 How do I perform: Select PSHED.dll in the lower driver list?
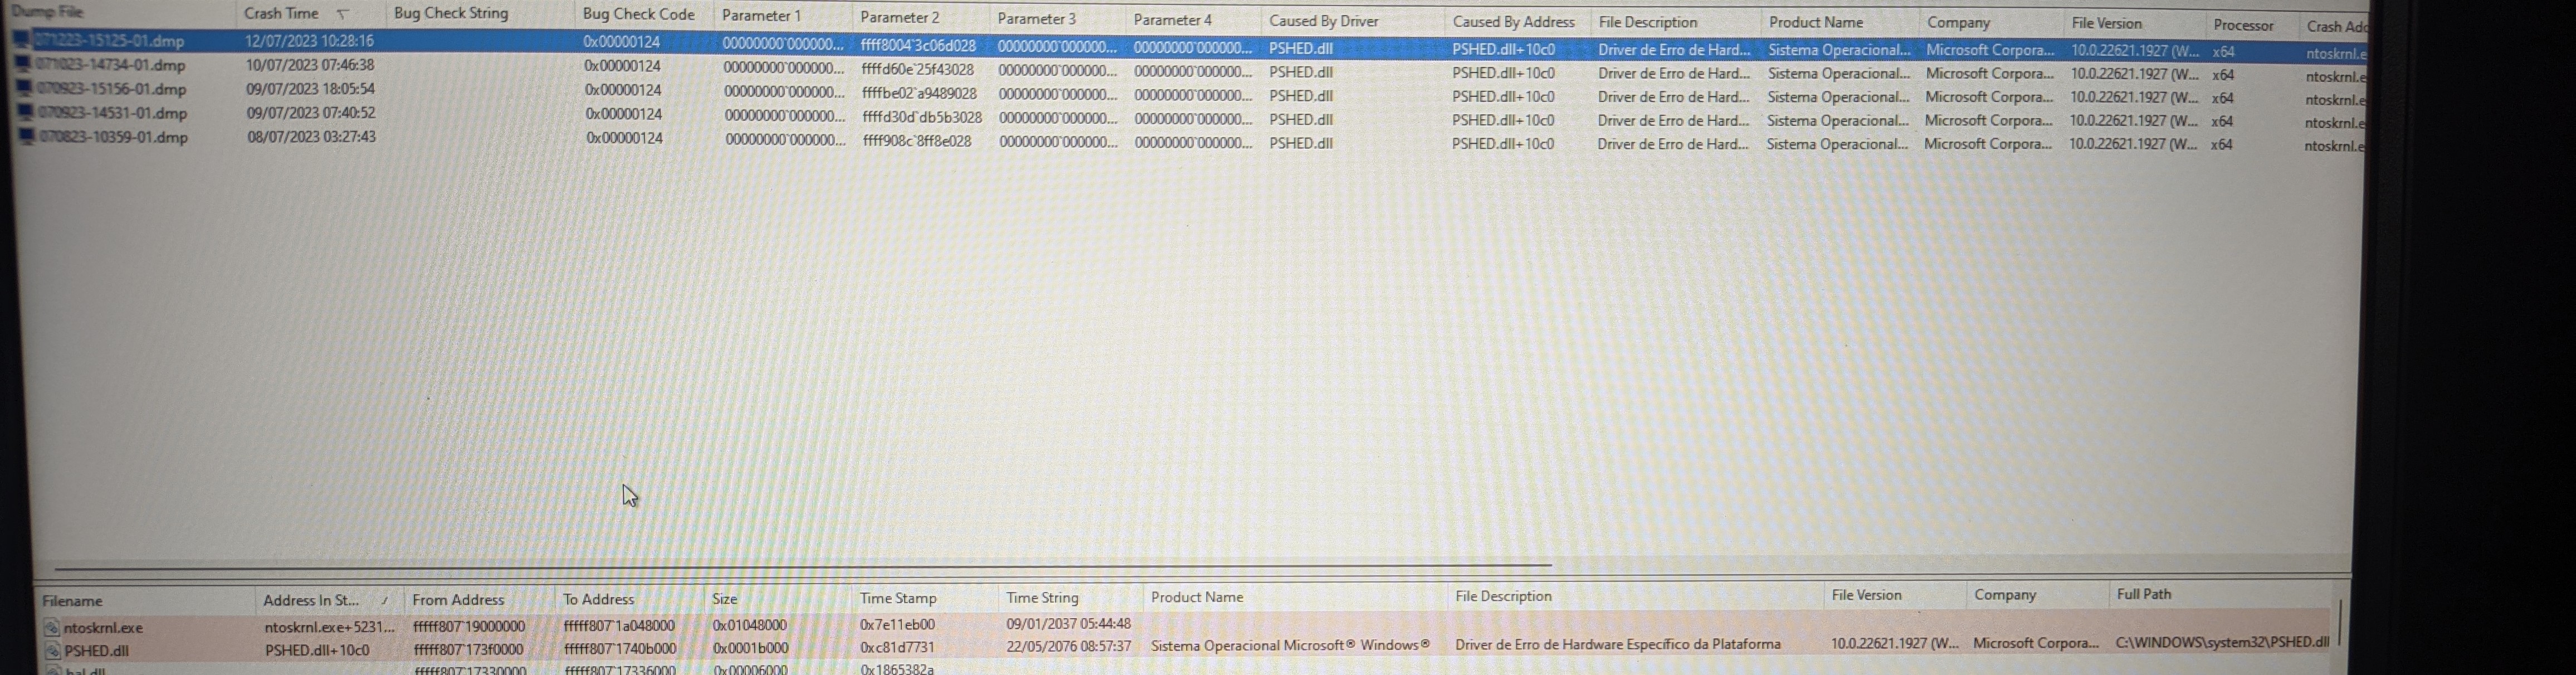click(x=96, y=651)
